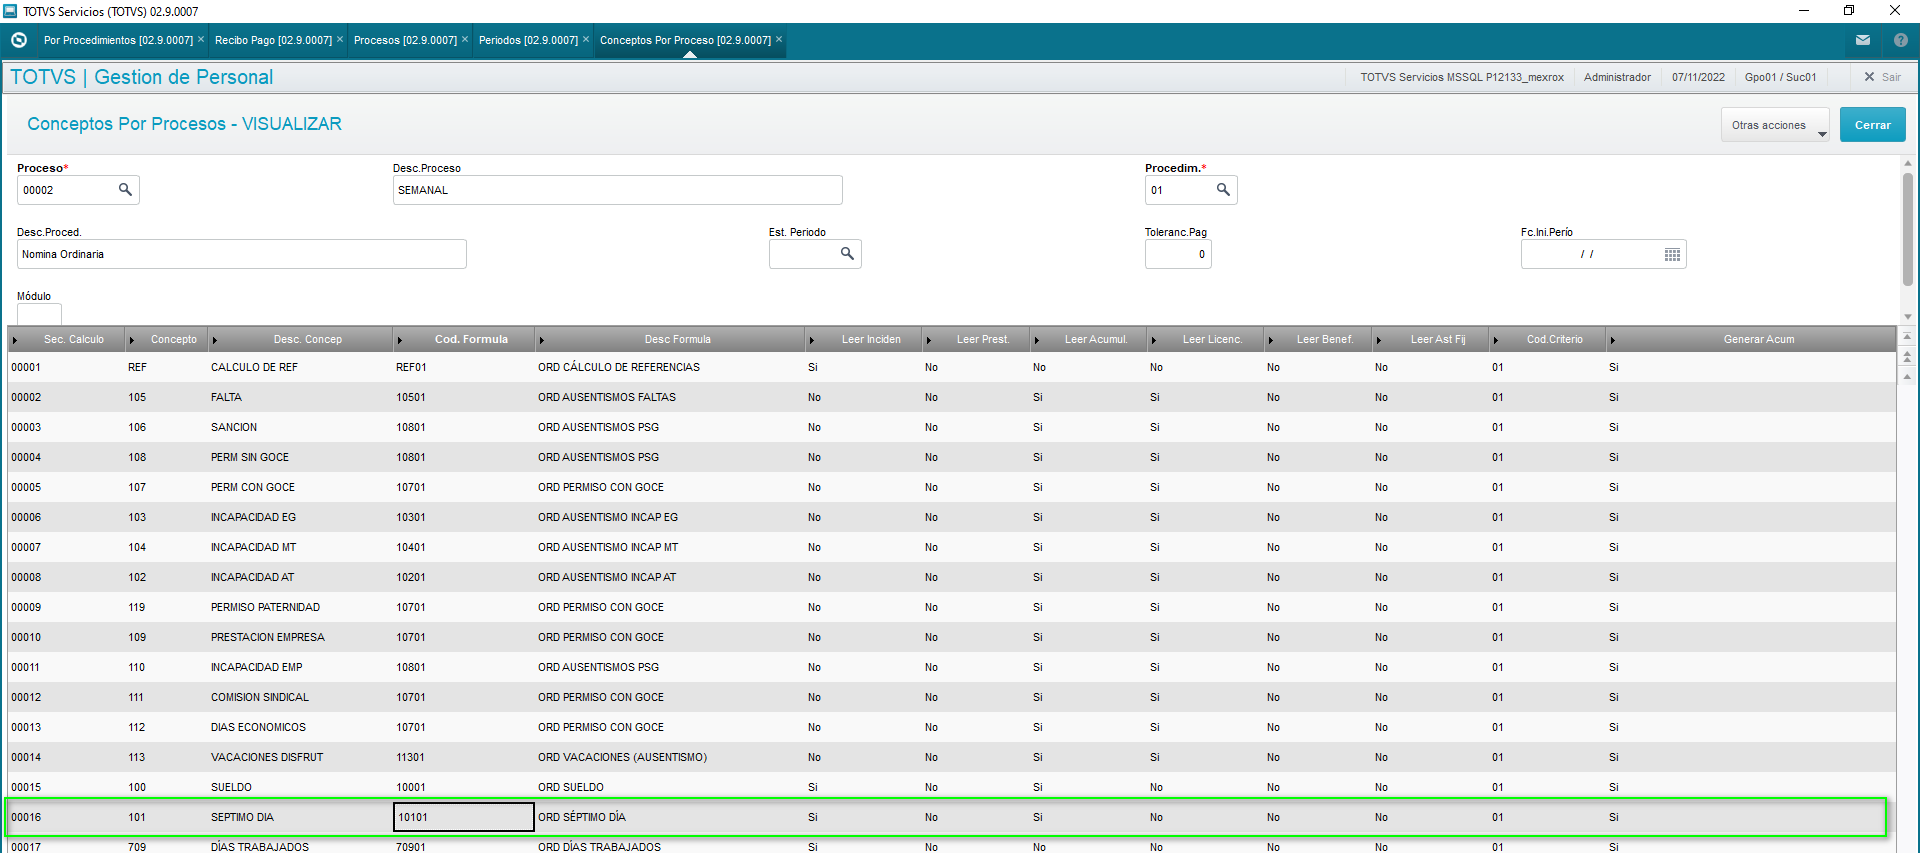Click the Toleranc.Pag input field
The image size is (1920, 853).
[x=1177, y=255]
